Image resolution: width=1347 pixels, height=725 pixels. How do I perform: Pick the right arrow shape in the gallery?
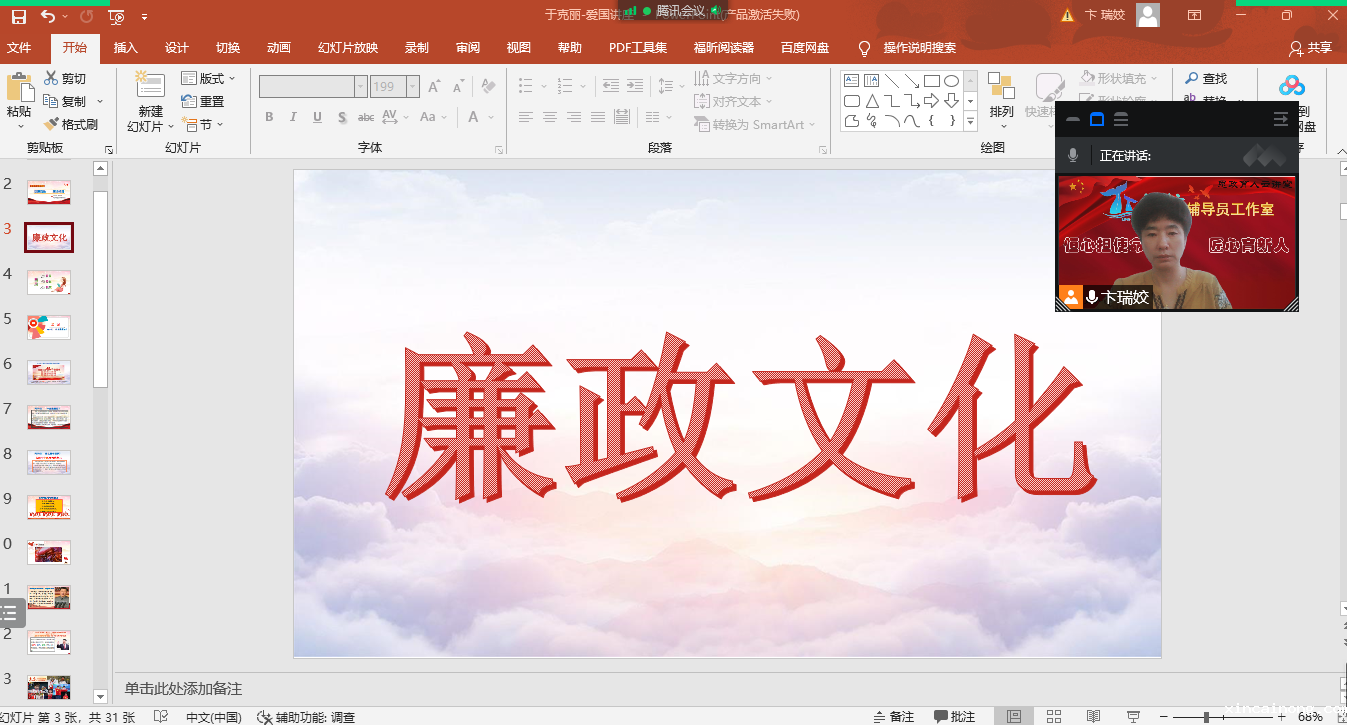(x=931, y=101)
